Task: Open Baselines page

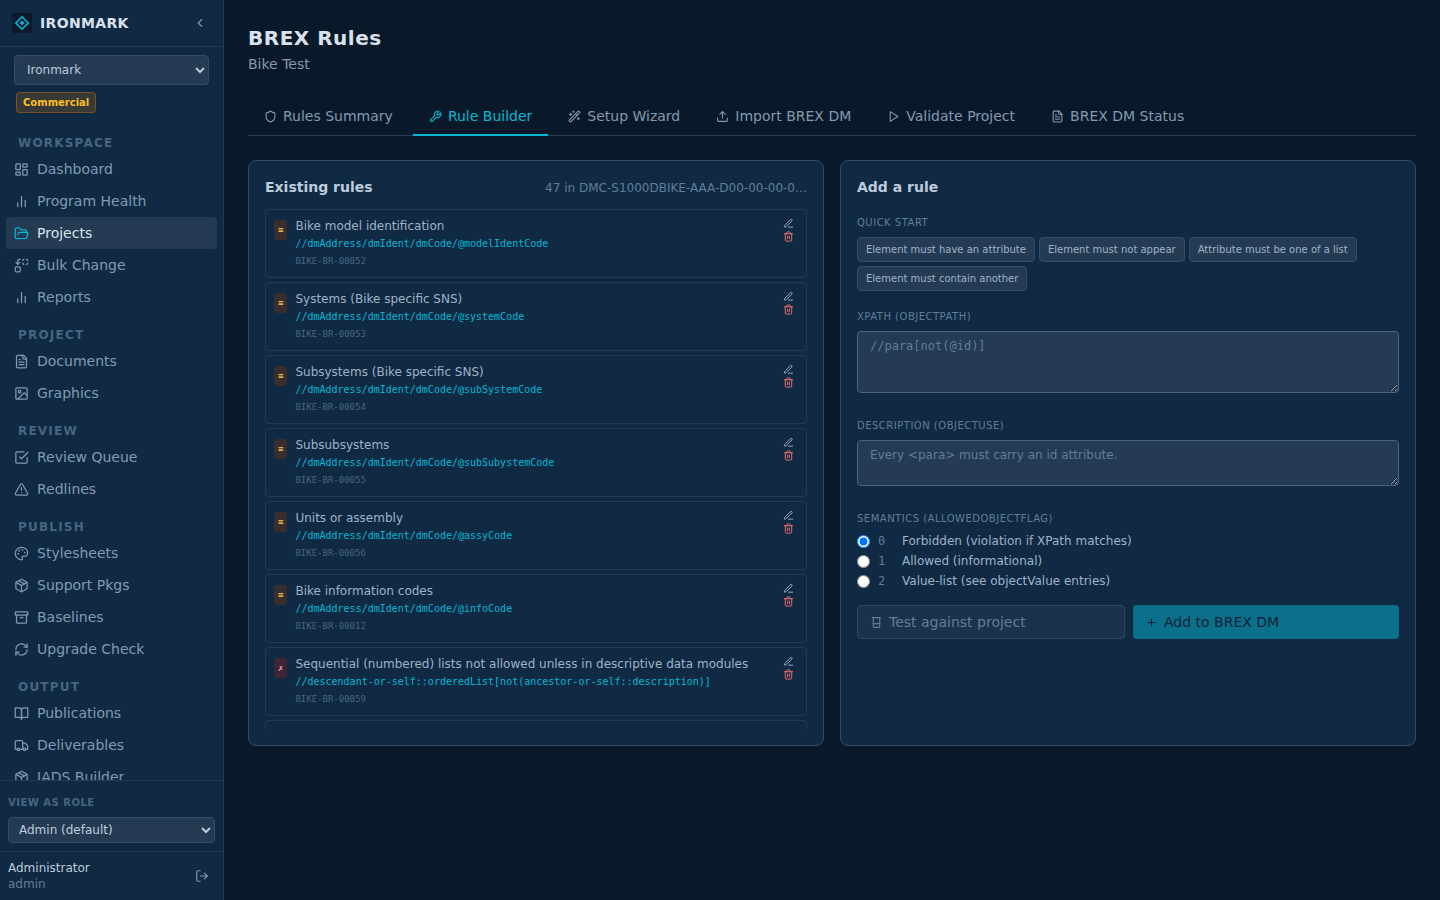Action: coord(111,617)
